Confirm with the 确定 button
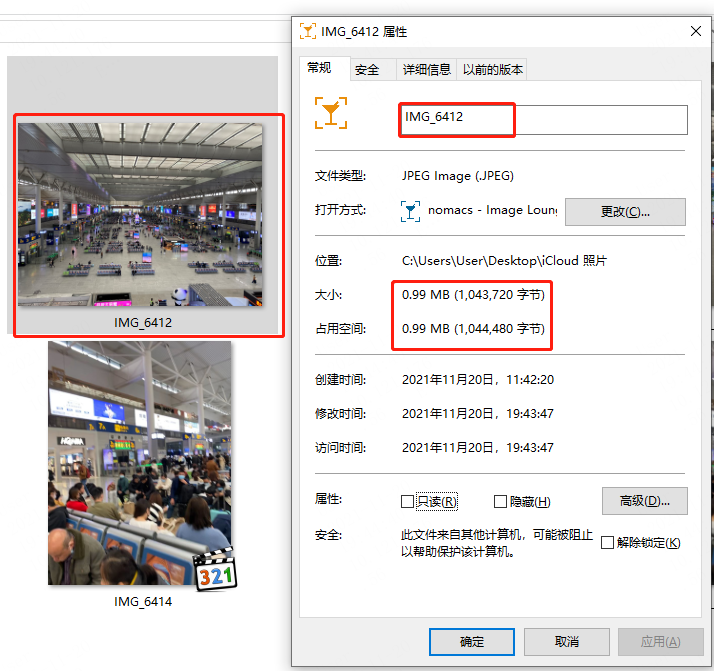The image size is (714, 671). 472,642
